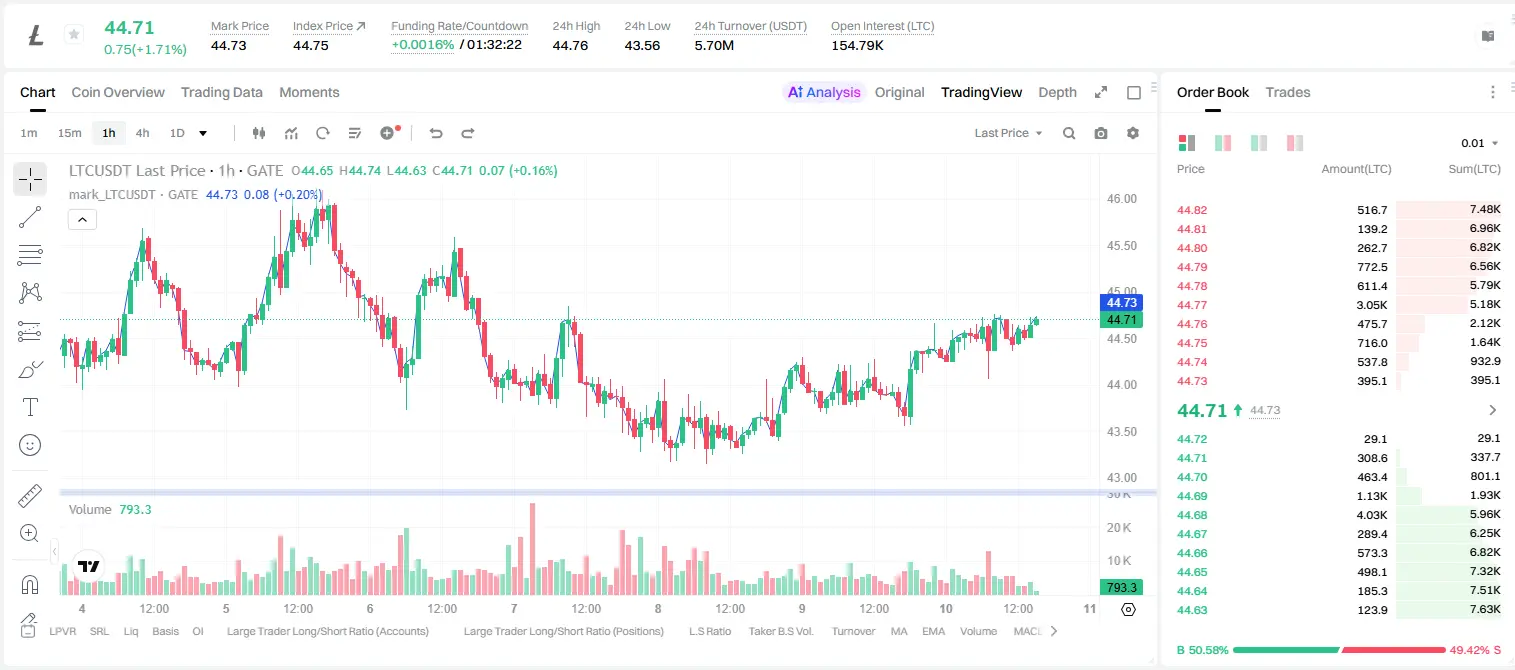Open chart settings gear icon
Image resolution: width=1515 pixels, height=670 pixels.
point(1133,133)
